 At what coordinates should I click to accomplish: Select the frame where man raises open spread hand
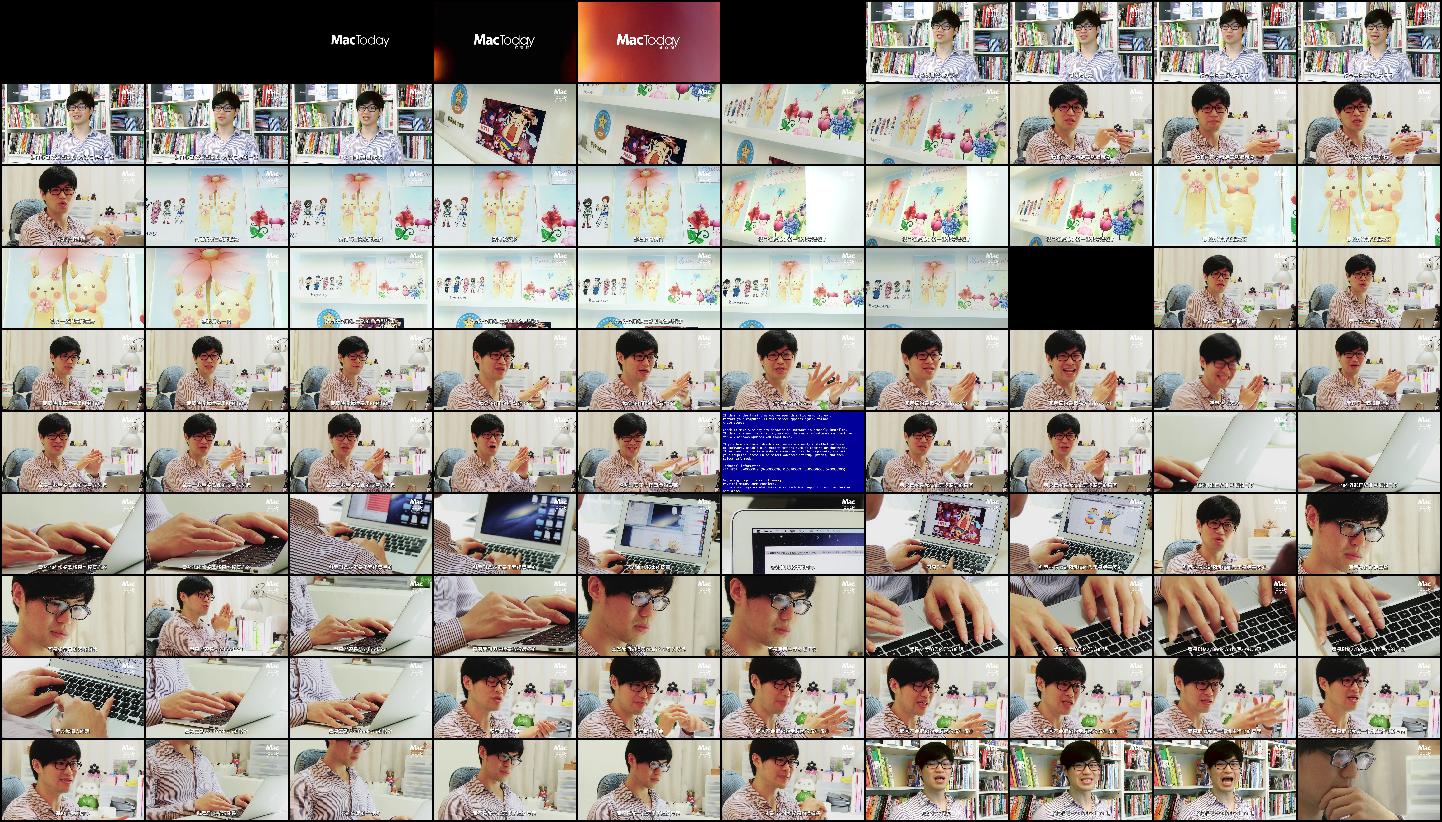tap(793, 370)
